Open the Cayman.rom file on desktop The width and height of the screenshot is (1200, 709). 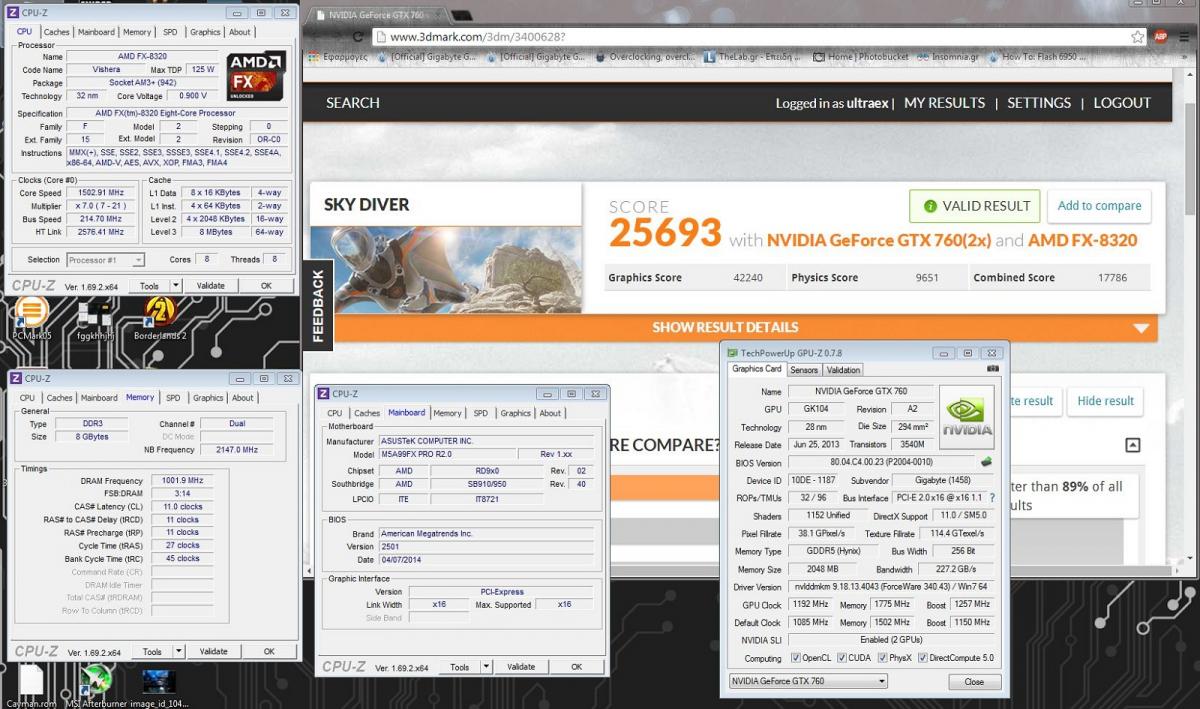click(30, 685)
